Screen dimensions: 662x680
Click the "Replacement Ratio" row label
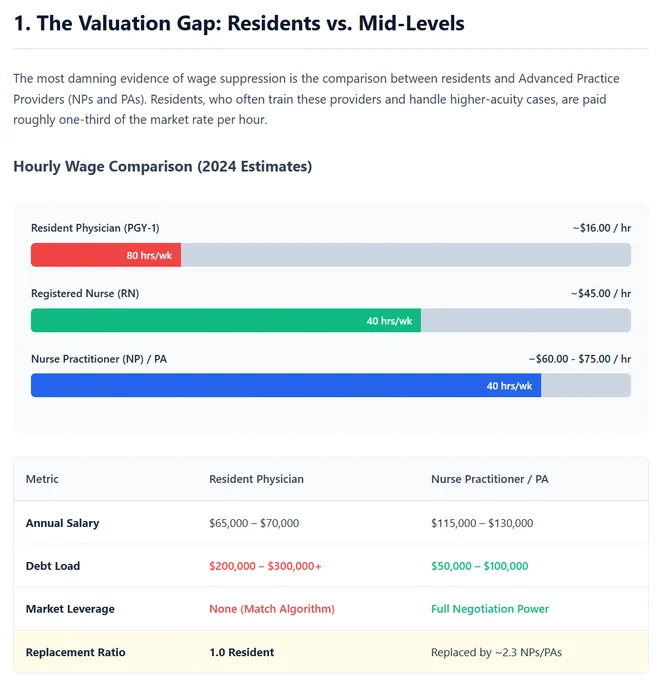pyautogui.click(x=75, y=652)
